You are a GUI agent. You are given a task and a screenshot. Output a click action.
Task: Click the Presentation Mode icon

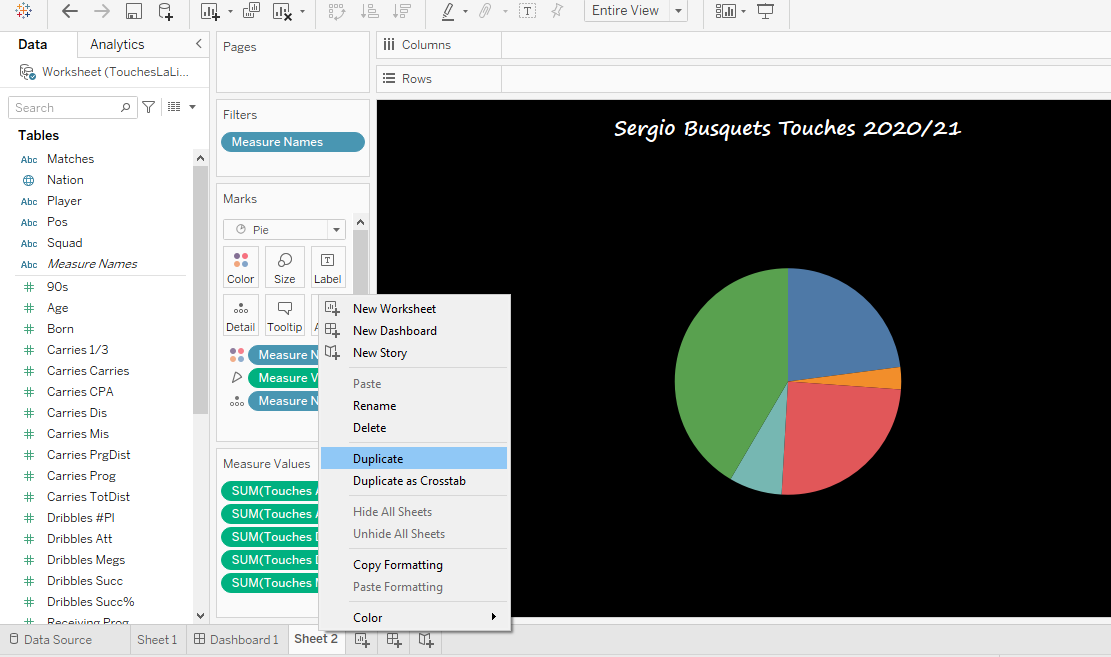coord(765,11)
